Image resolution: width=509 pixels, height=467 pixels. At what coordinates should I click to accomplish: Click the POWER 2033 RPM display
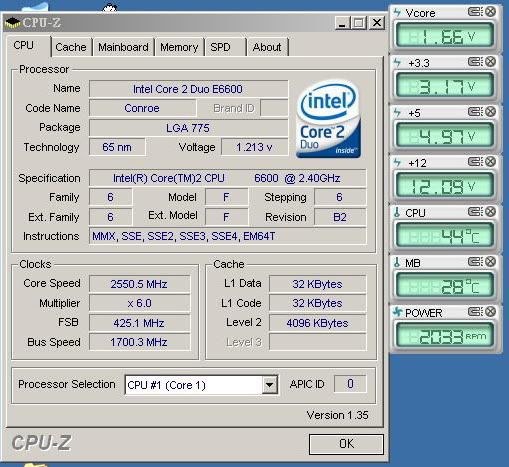[x=444, y=336]
